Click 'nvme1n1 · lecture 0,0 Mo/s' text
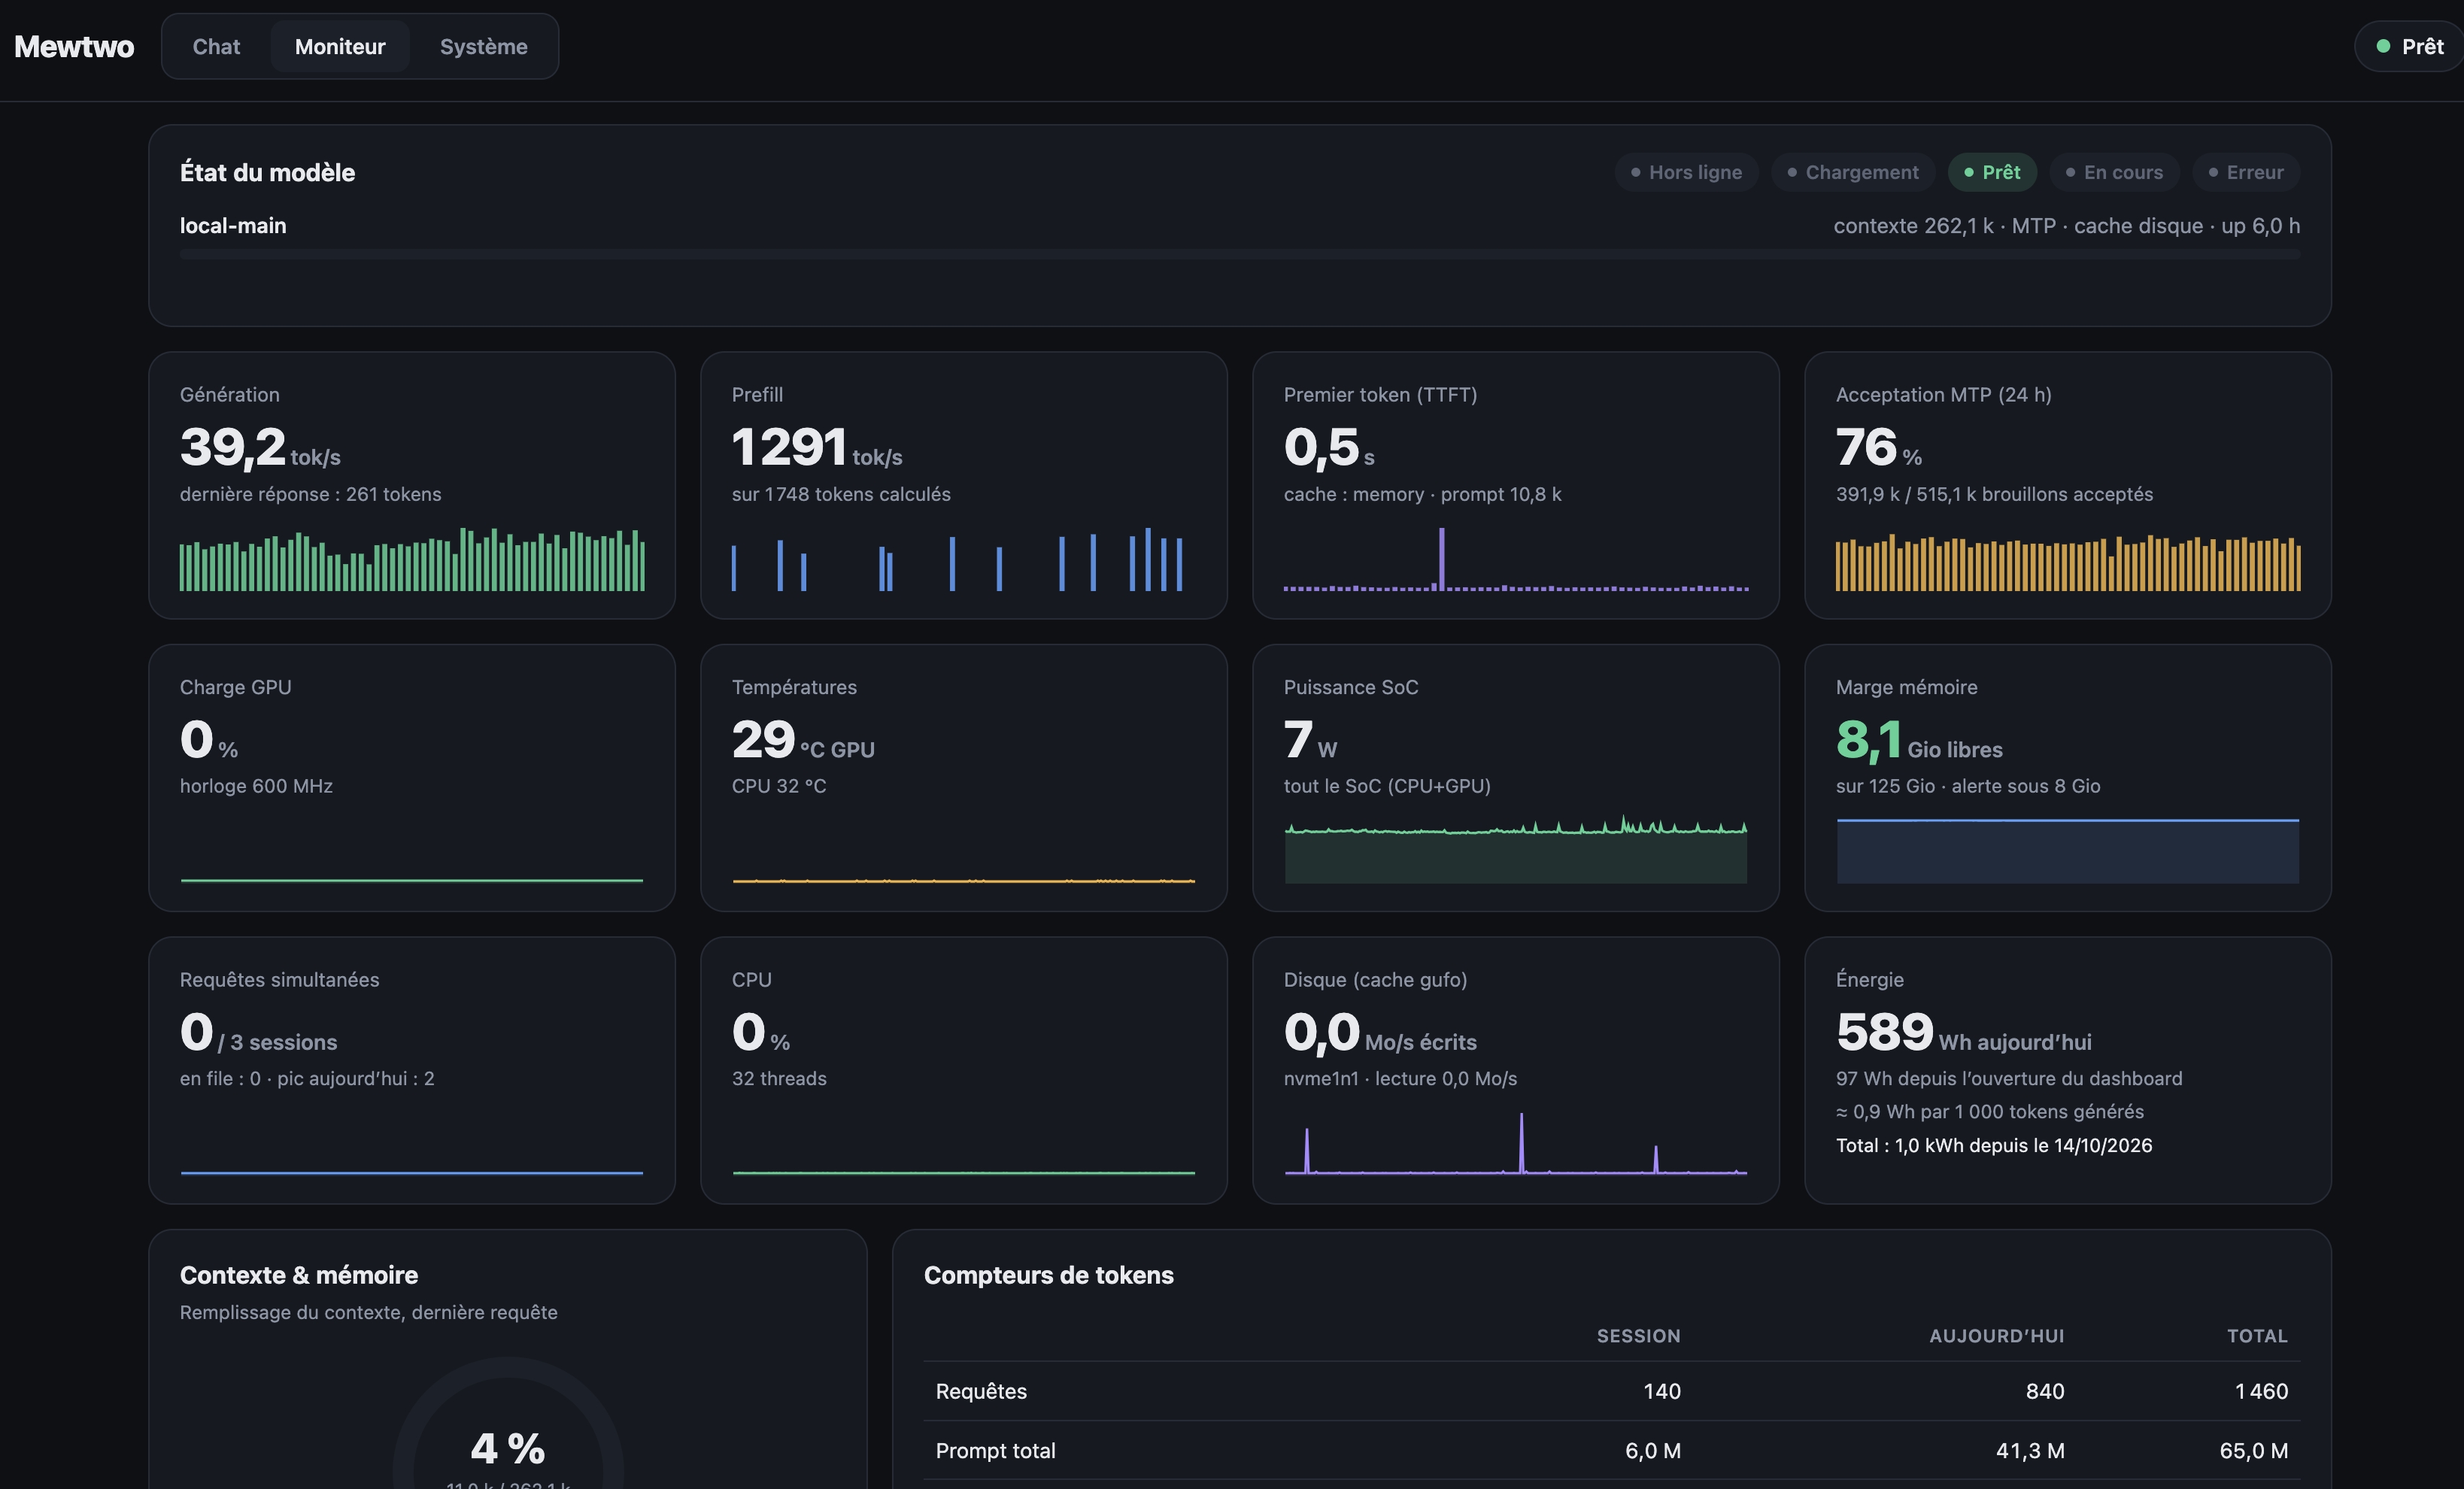This screenshot has width=2464, height=1489. (x=1400, y=1078)
